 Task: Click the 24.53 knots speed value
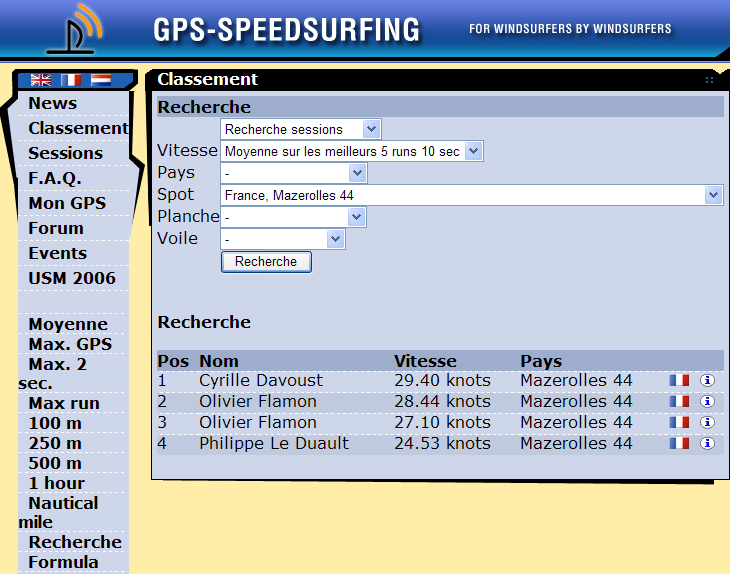(442, 443)
